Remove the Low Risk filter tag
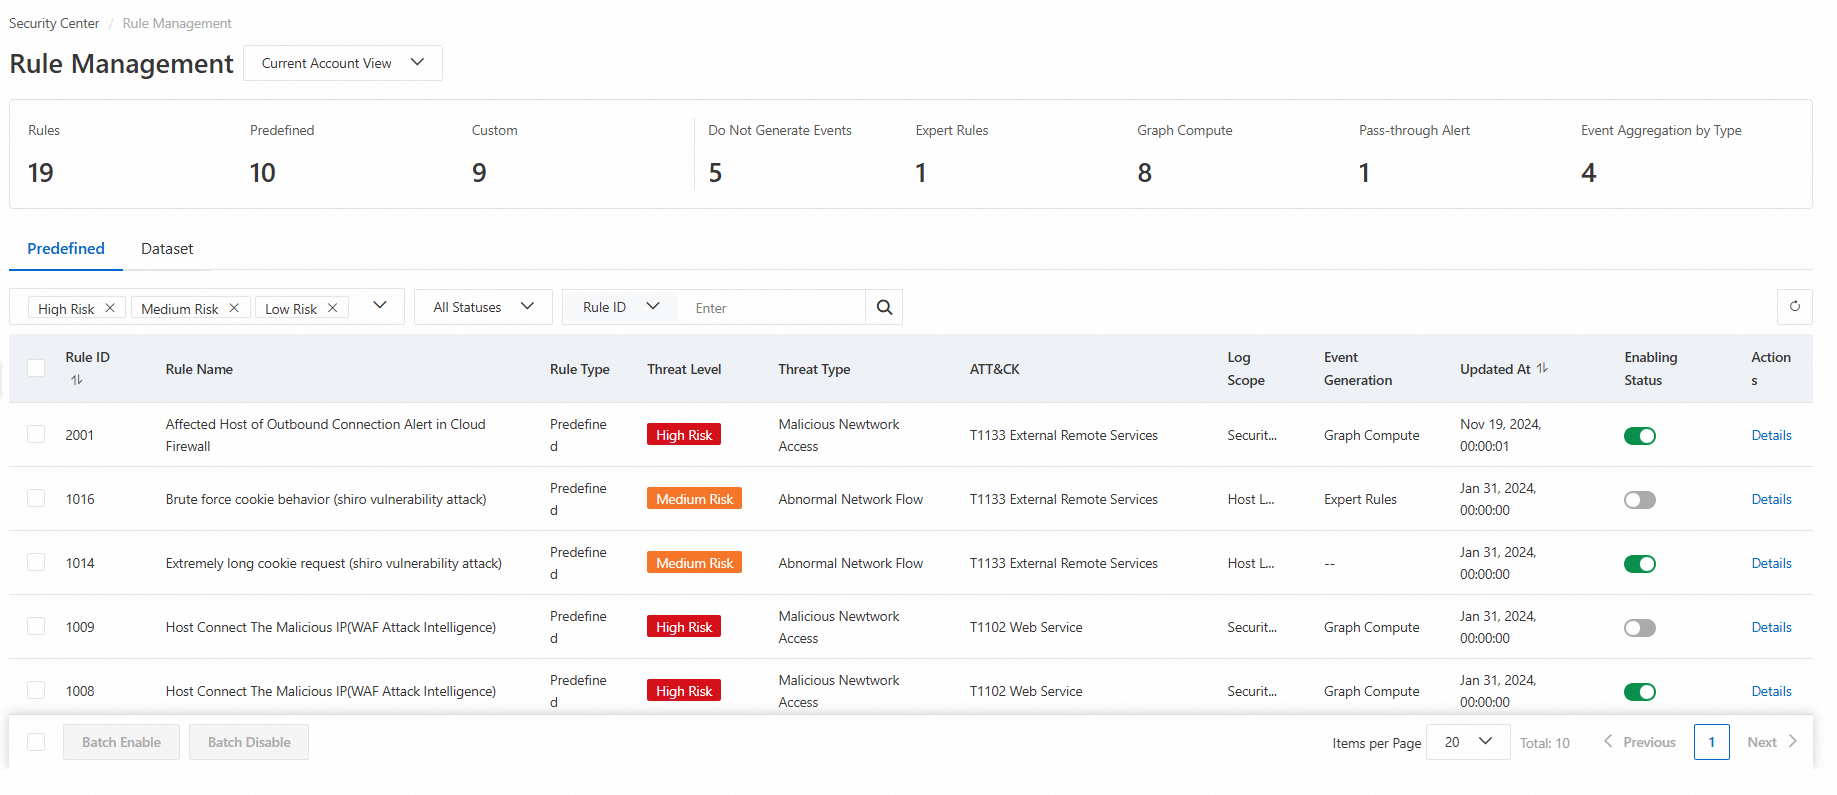1837x795 pixels. (333, 308)
